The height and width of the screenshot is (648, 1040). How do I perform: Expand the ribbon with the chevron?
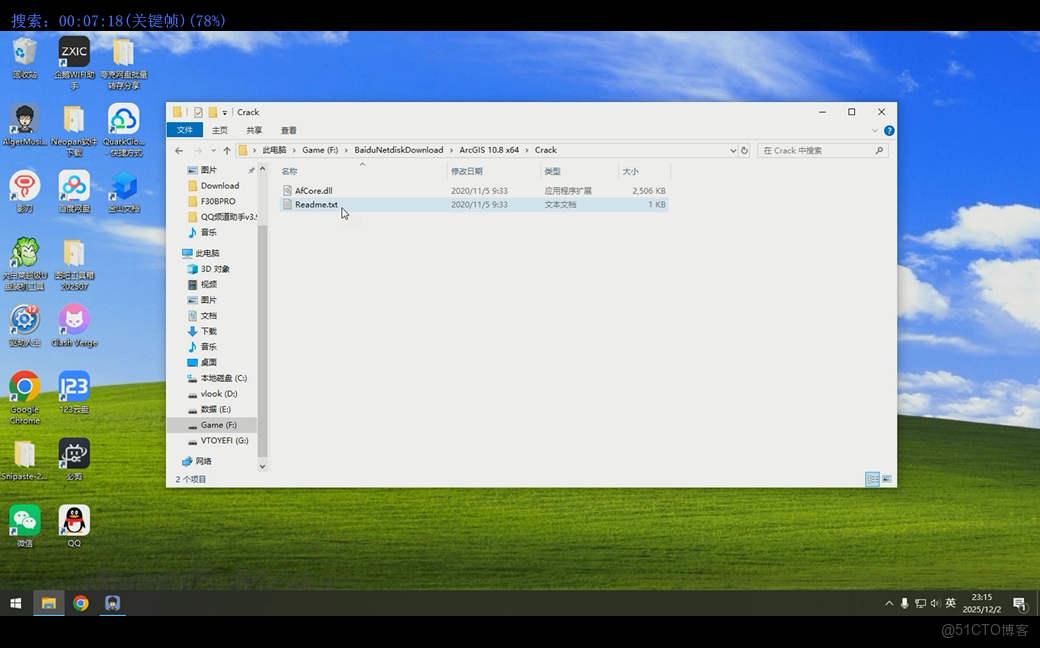875,131
